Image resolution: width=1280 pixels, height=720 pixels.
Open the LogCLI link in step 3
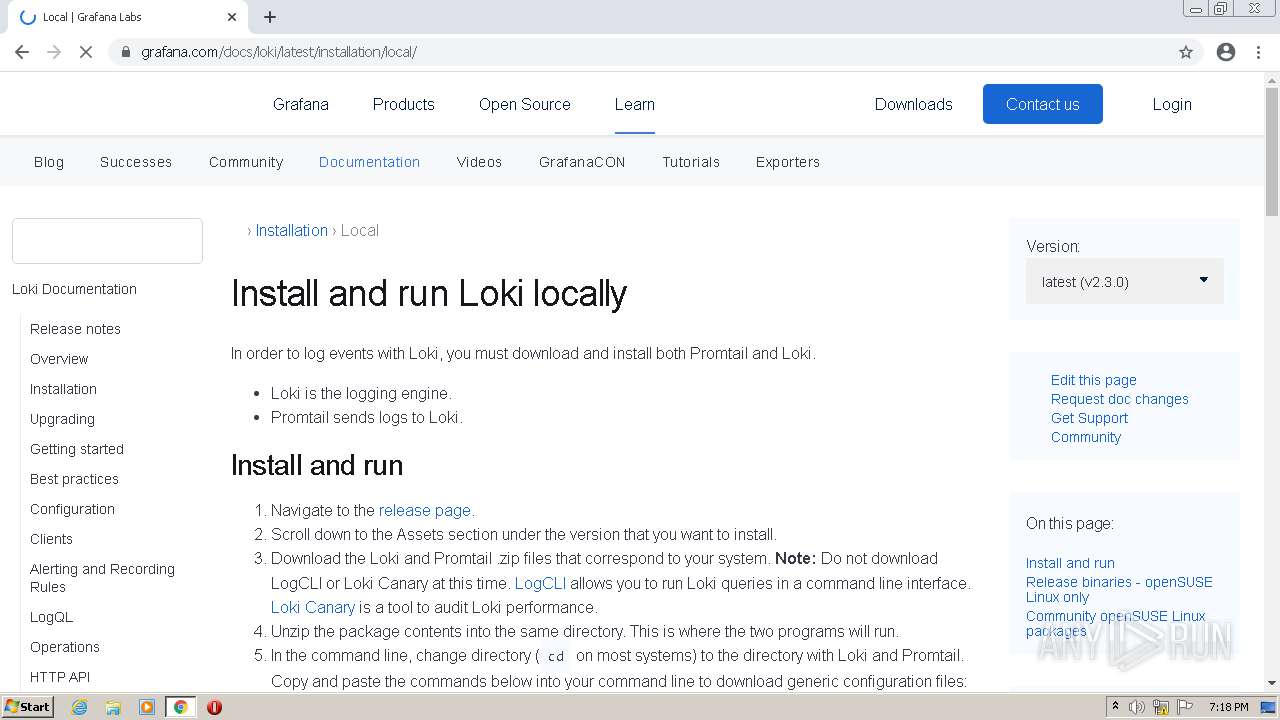click(x=540, y=583)
